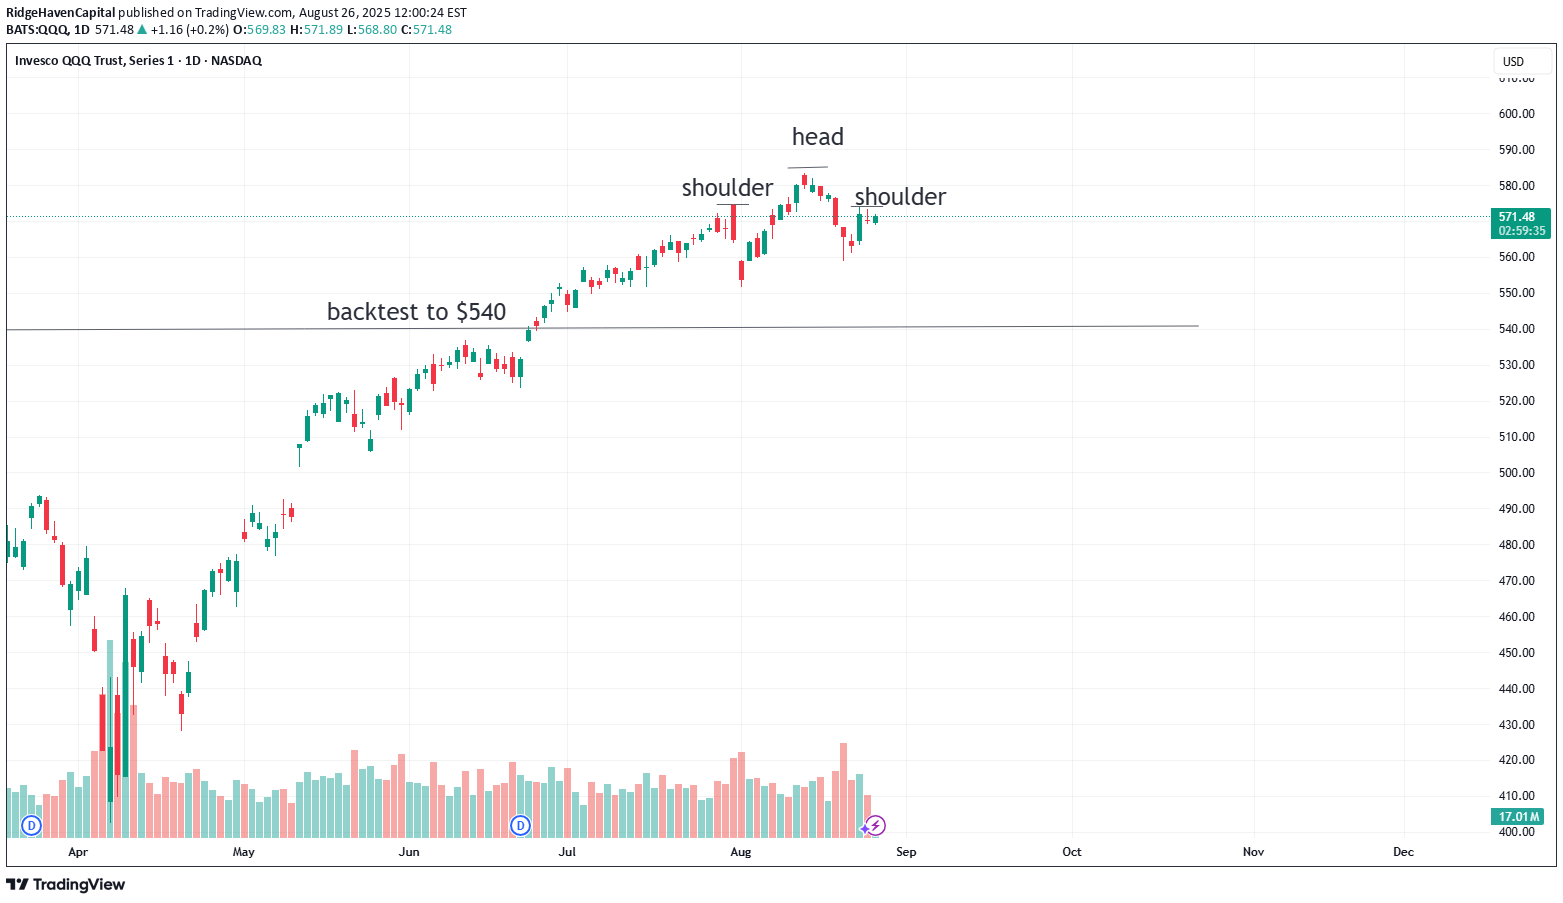The image size is (1563, 903).
Task: Click the purple lightning bolt marker
Action: pyautogui.click(x=875, y=825)
